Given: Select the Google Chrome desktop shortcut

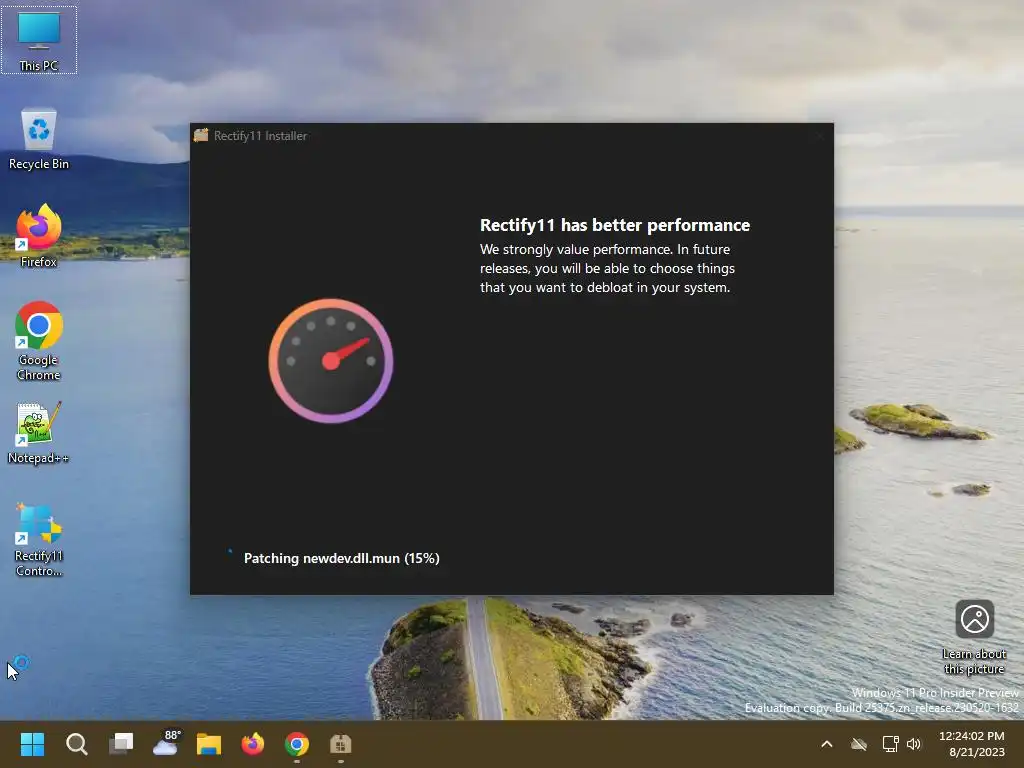Looking at the screenshot, I should click(39, 341).
